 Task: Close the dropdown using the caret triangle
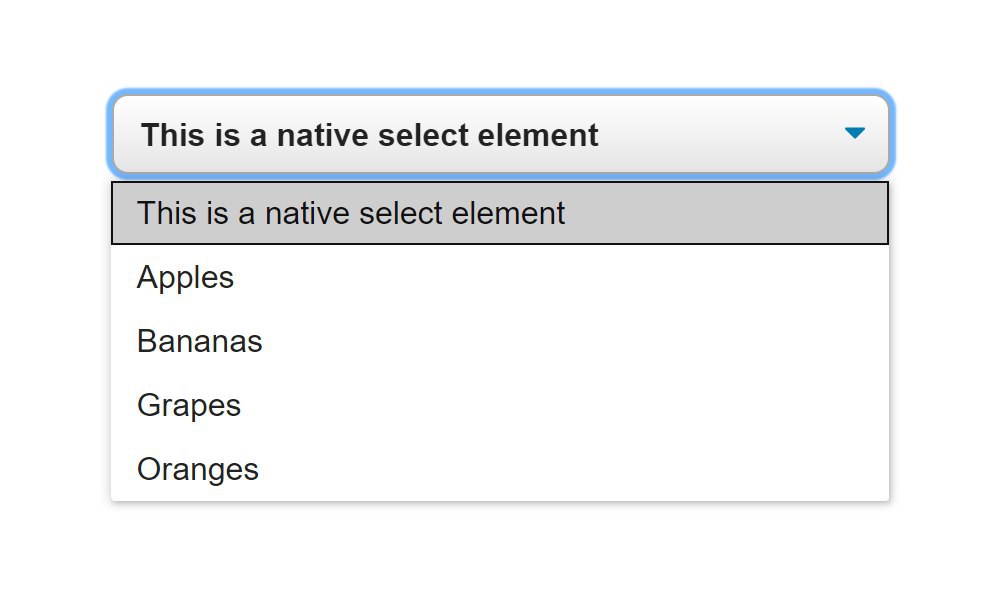point(855,133)
